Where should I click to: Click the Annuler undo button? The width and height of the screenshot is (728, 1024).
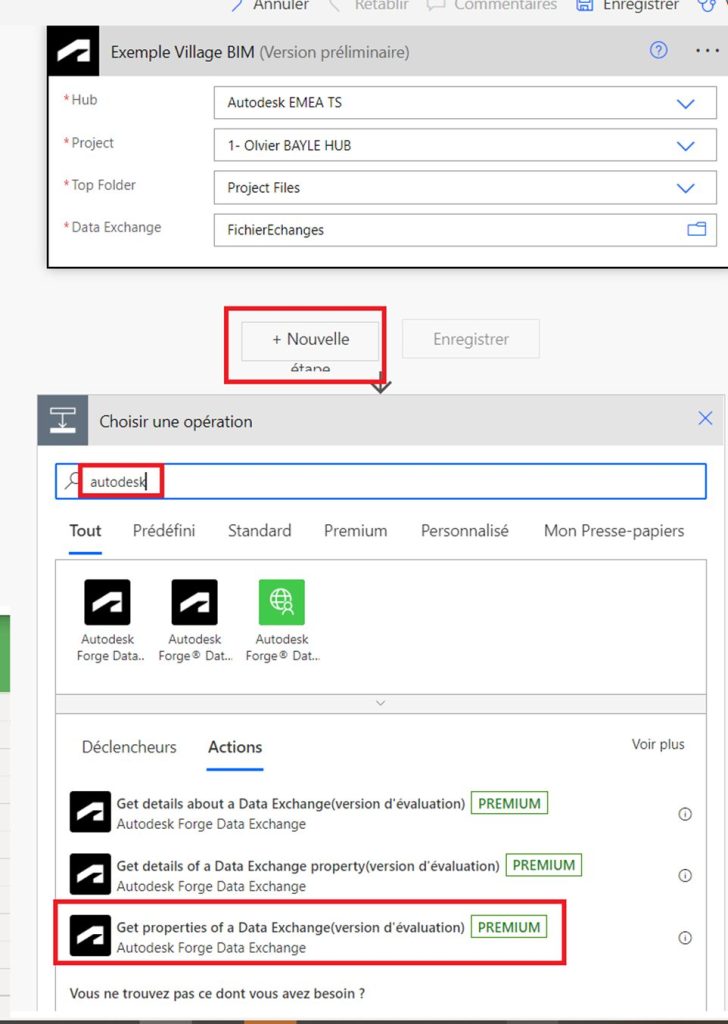coord(270,5)
